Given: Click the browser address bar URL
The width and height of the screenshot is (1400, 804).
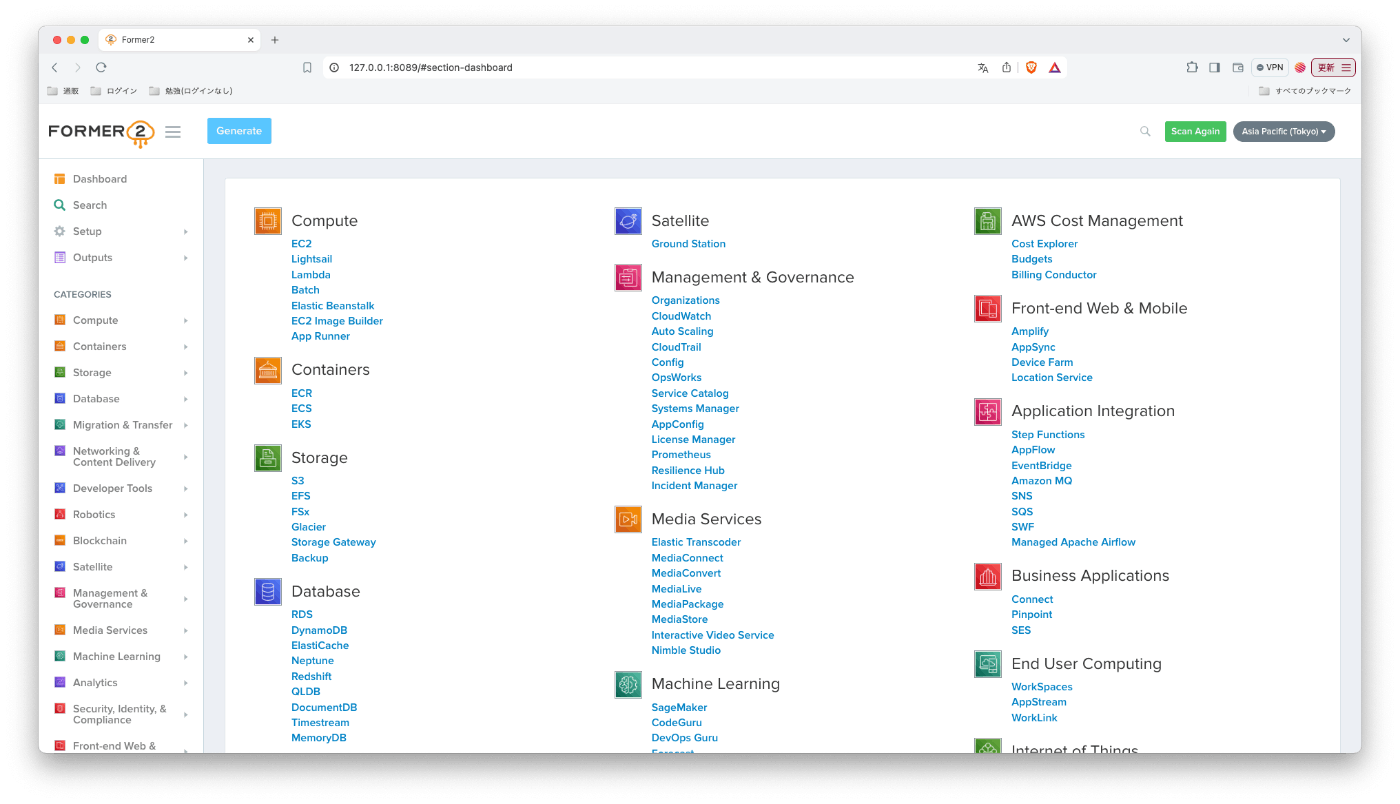Looking at the screenshot, I should [x=430, y=68].
